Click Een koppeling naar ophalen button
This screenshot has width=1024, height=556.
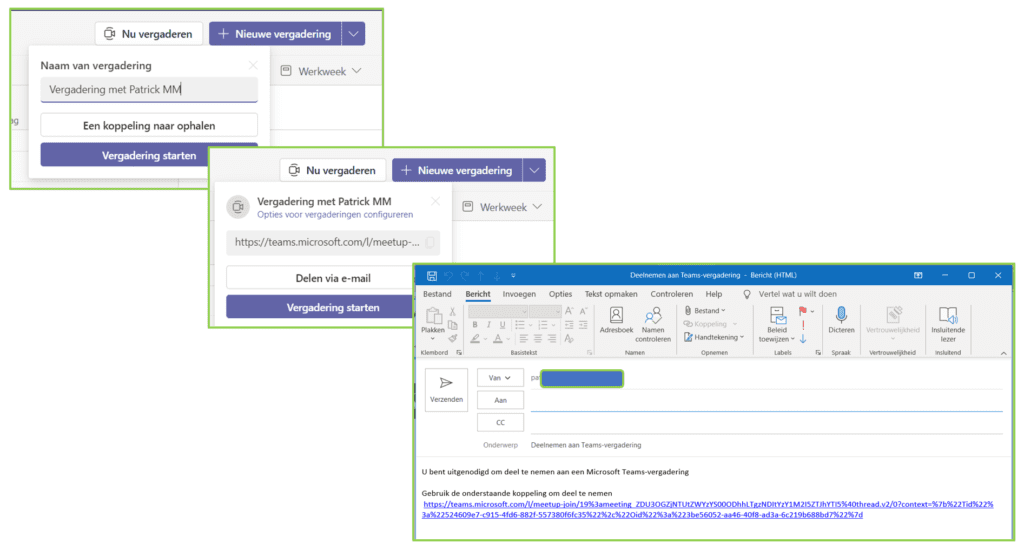pyautogui.click(x=149, y=125)
